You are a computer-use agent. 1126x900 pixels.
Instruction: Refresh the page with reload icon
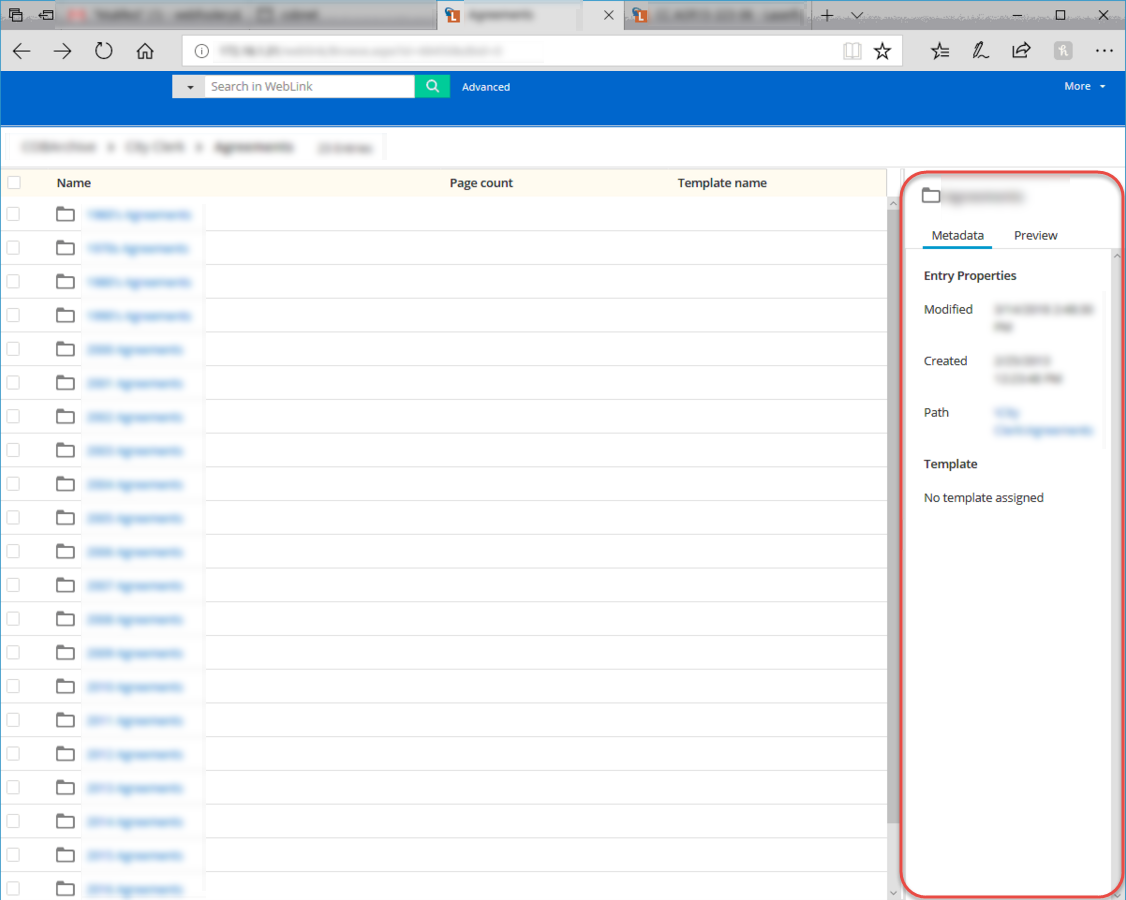pyautogui.click(x=104, y=51)
